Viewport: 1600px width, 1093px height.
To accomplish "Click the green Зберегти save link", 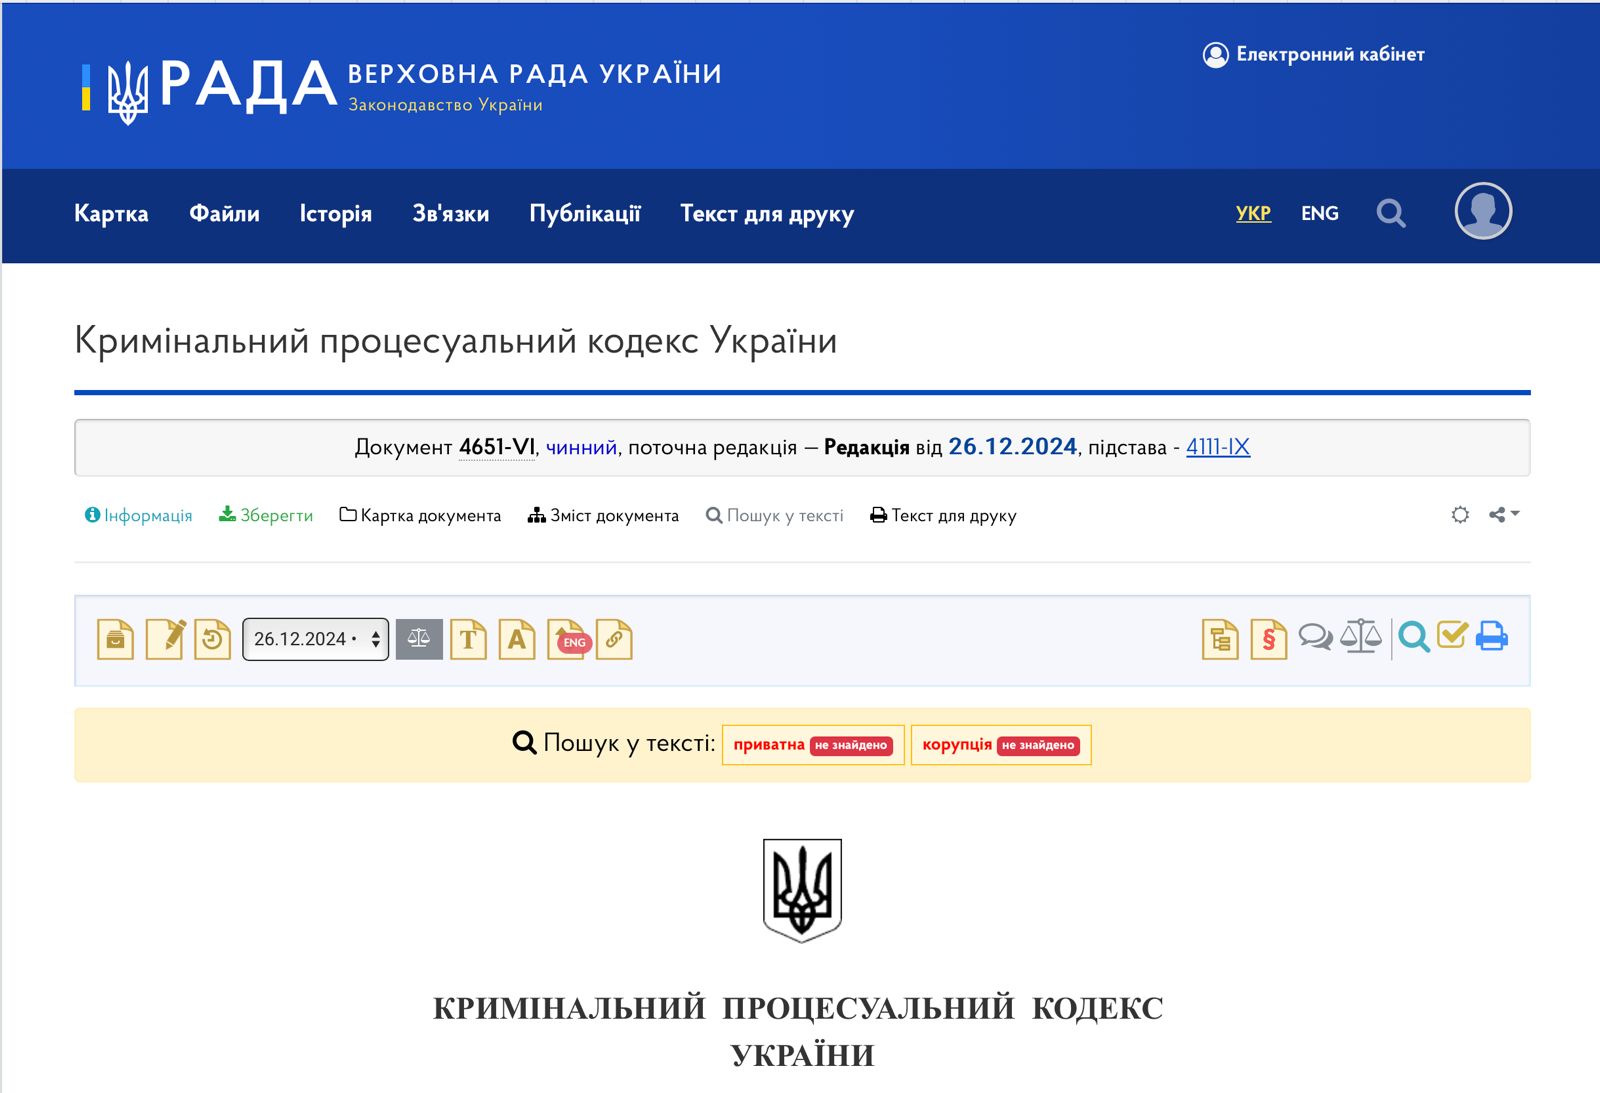I will point(266,516).
